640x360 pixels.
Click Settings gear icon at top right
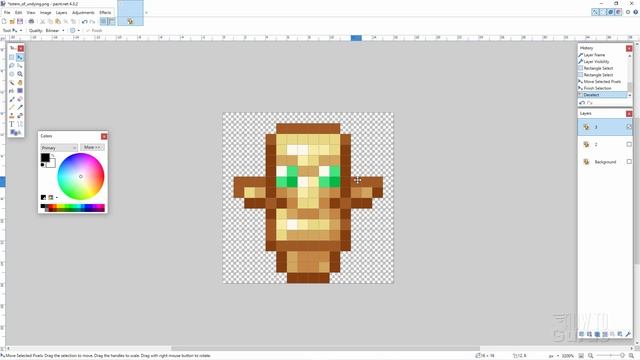628,12
